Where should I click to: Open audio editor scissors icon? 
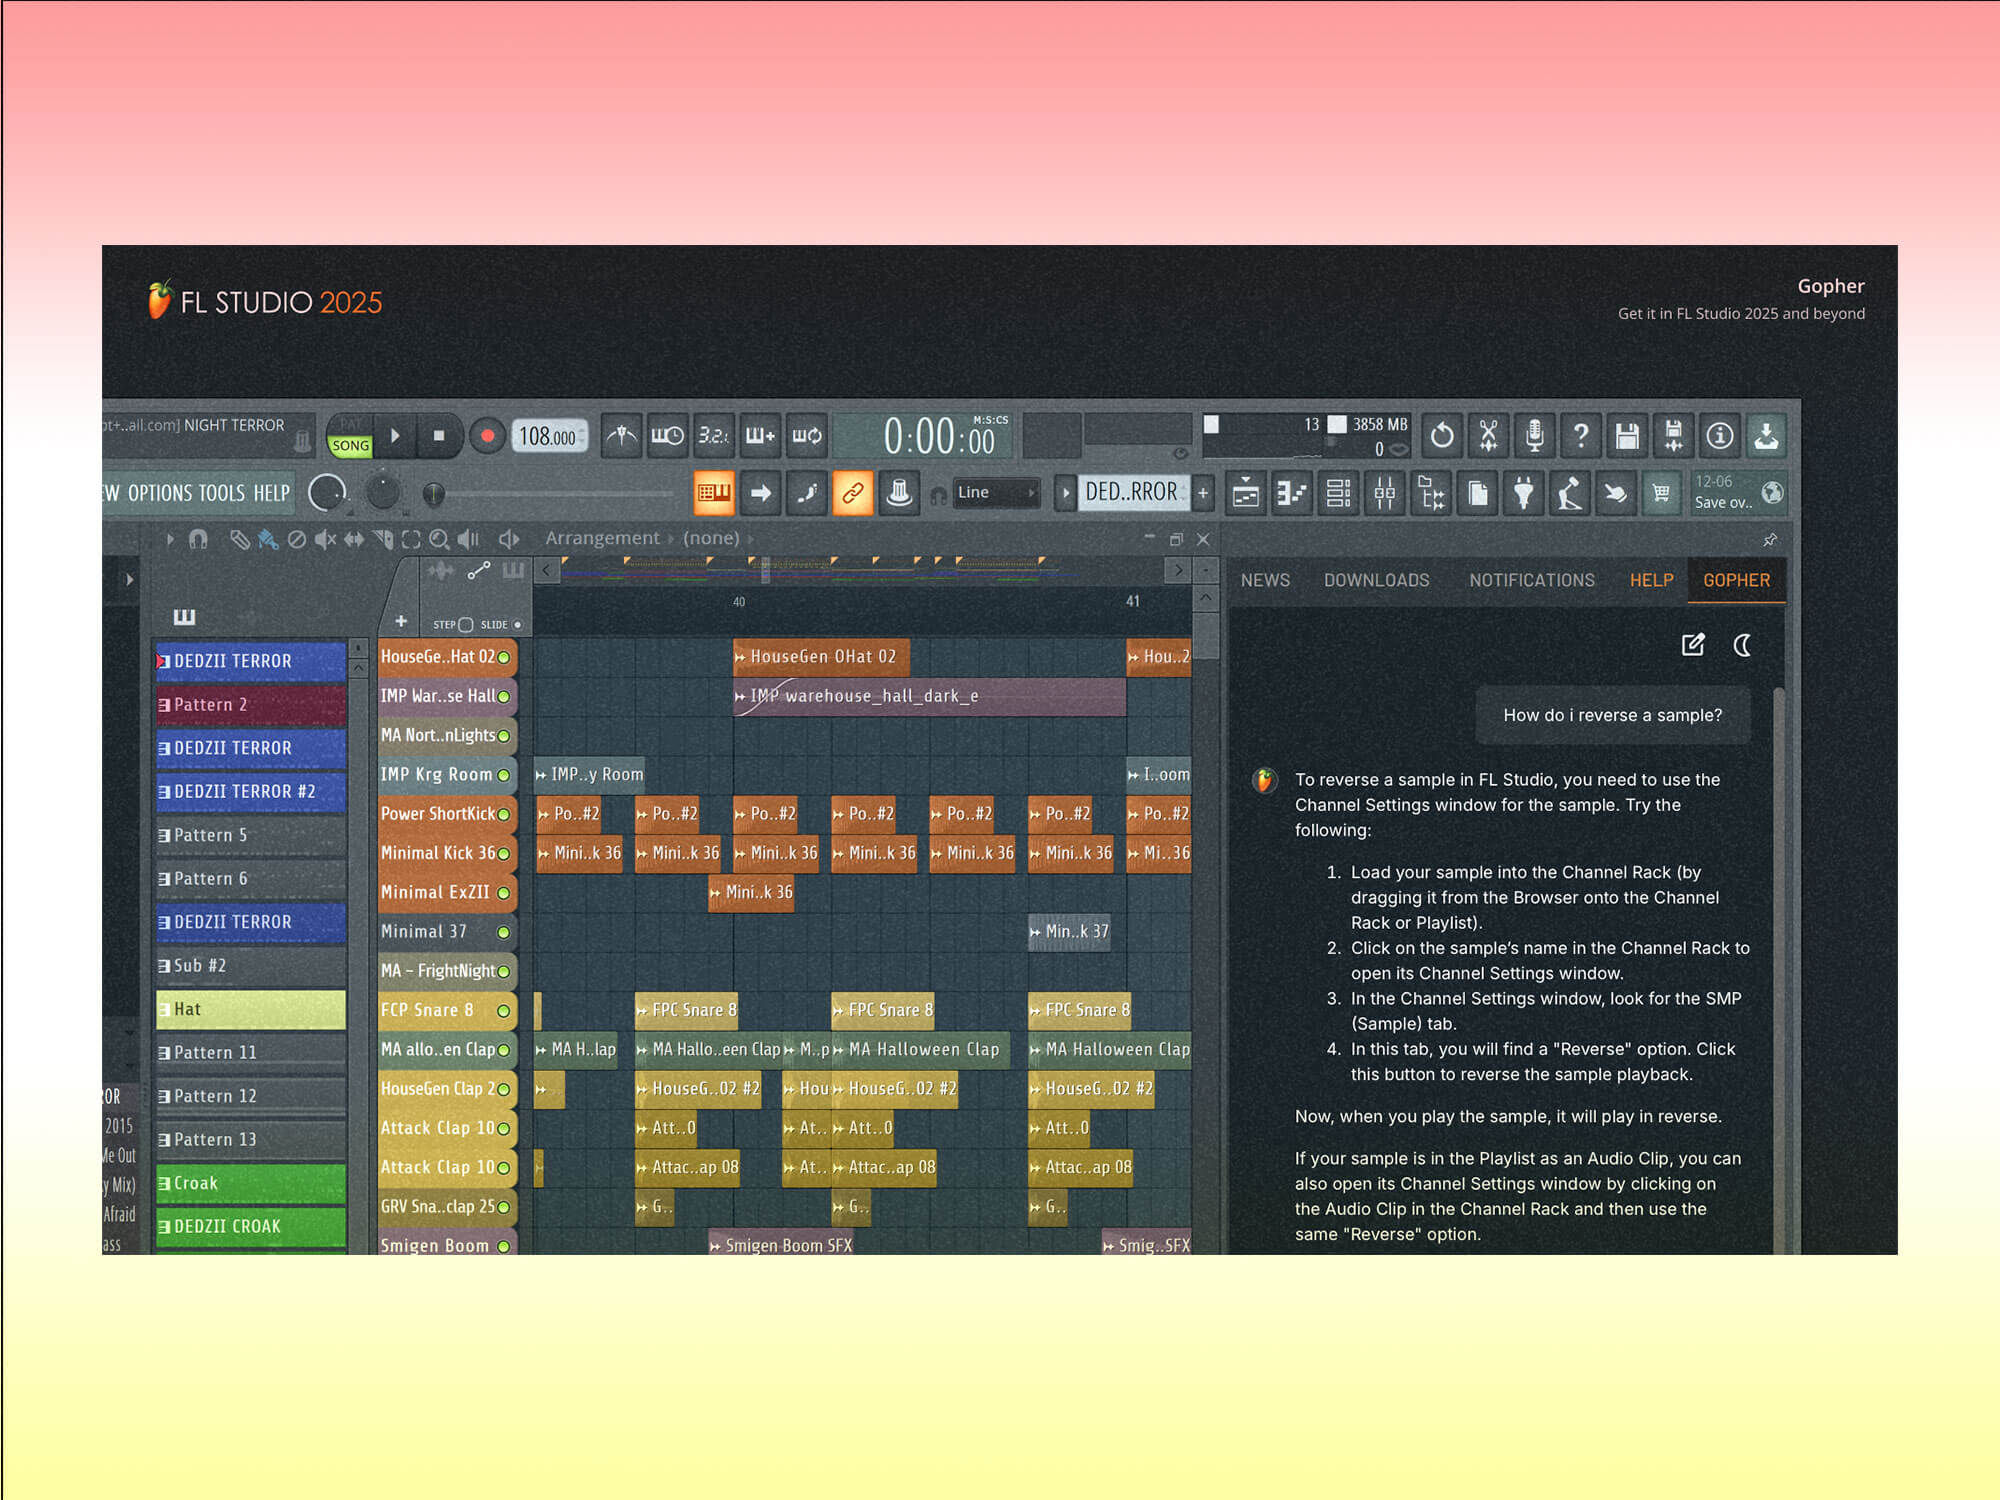pyautogui.click(x=1488, y=436)
